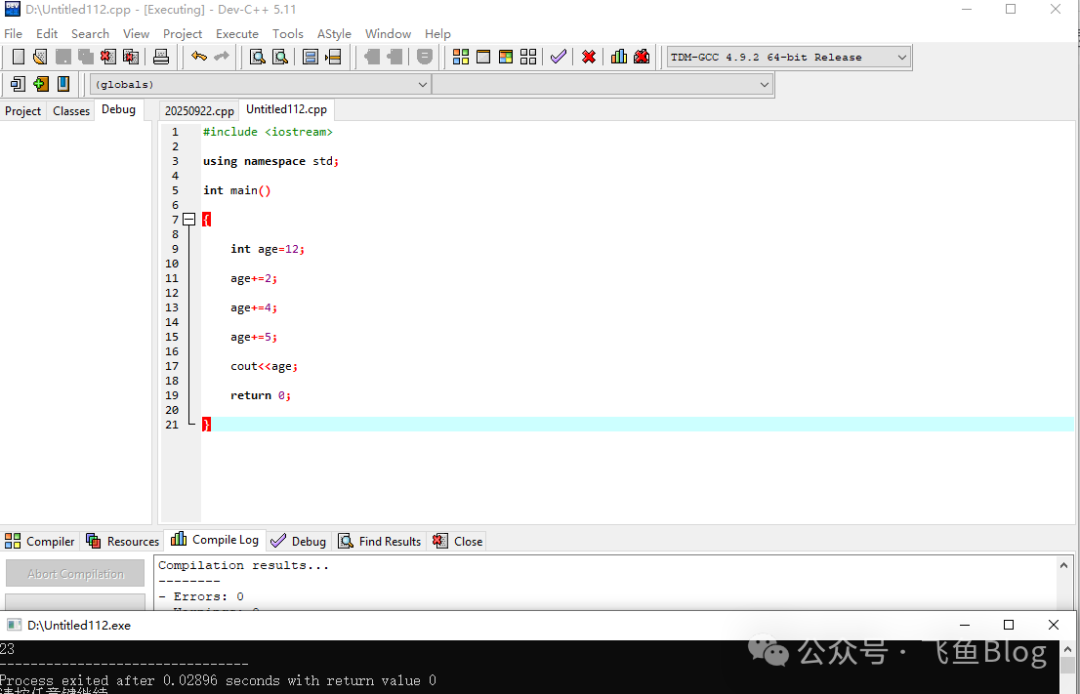1080x694 pixels.
Task: Collapse the code fold at line 7
Action: click(189, 220)
